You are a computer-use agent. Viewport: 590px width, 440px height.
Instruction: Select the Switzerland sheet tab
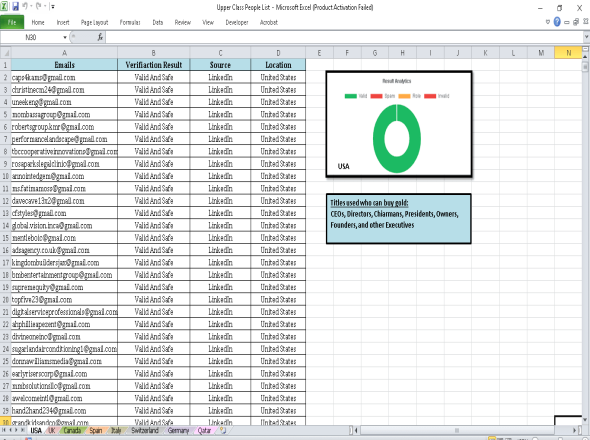pyautogui.click(x=144, y=430)
